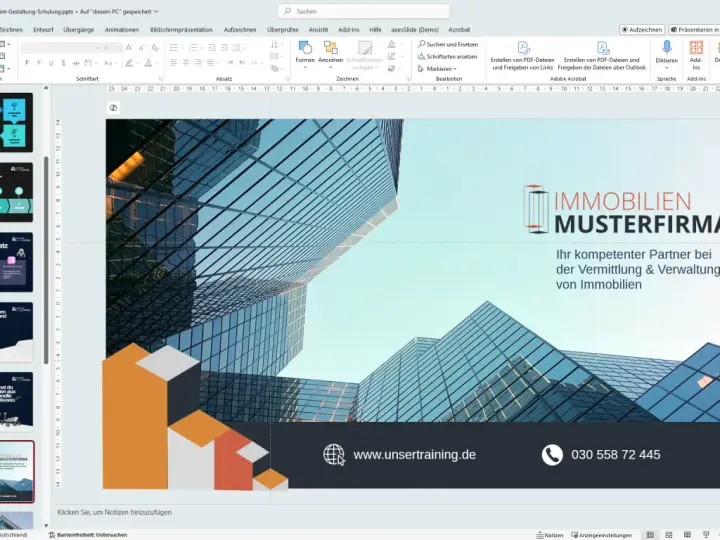Select the selected Musterfirma slide thumbnail
The image size is (720, 540).
[17, 472]
